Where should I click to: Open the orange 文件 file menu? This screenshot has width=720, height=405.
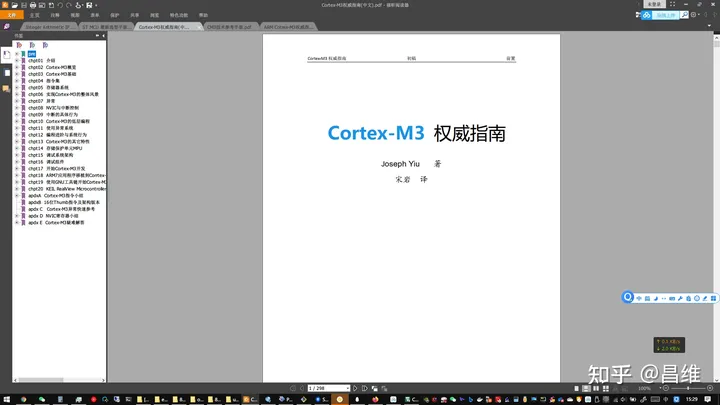[x=11, y=15]
